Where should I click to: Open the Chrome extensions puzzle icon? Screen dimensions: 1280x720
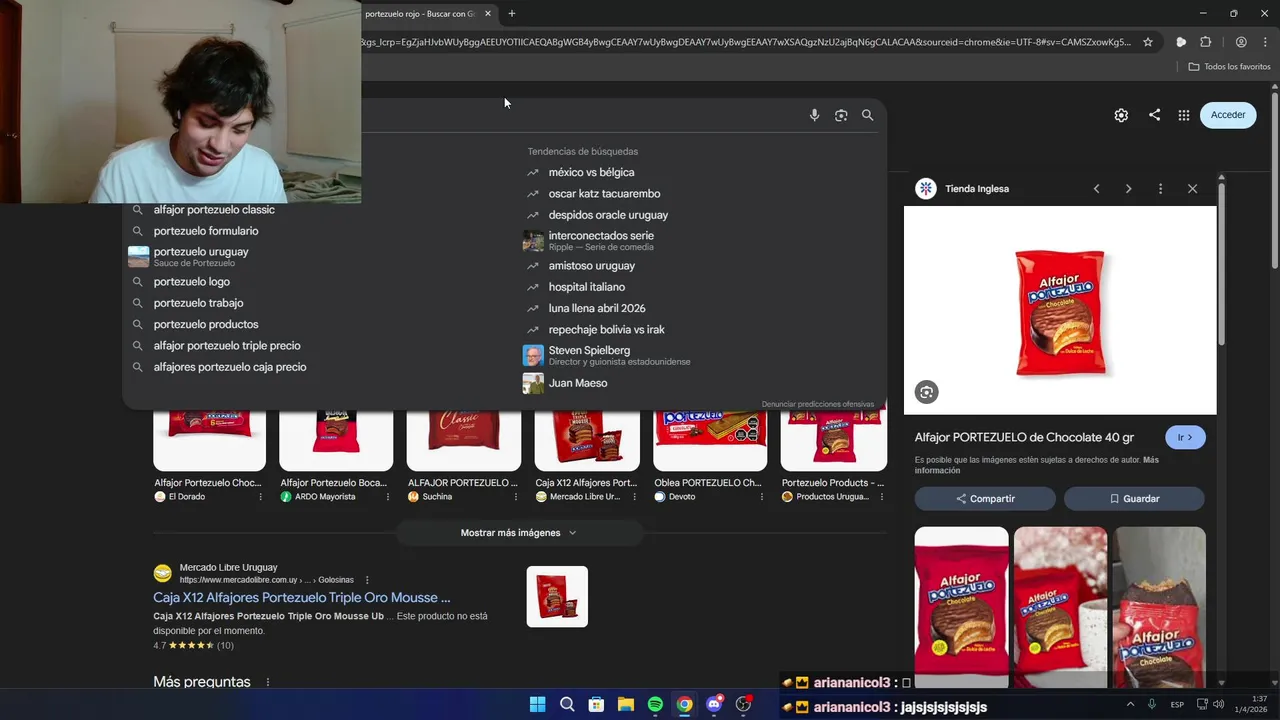1205,42
